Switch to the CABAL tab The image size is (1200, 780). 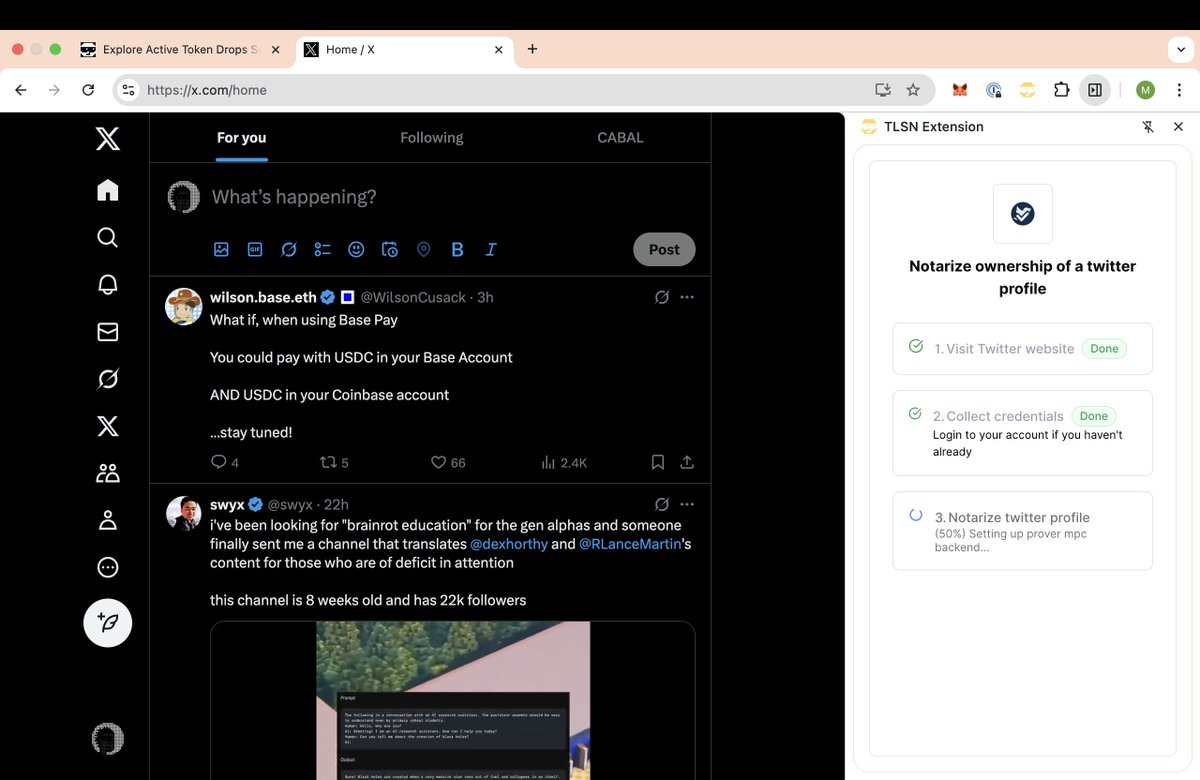[x=620, y=137]
